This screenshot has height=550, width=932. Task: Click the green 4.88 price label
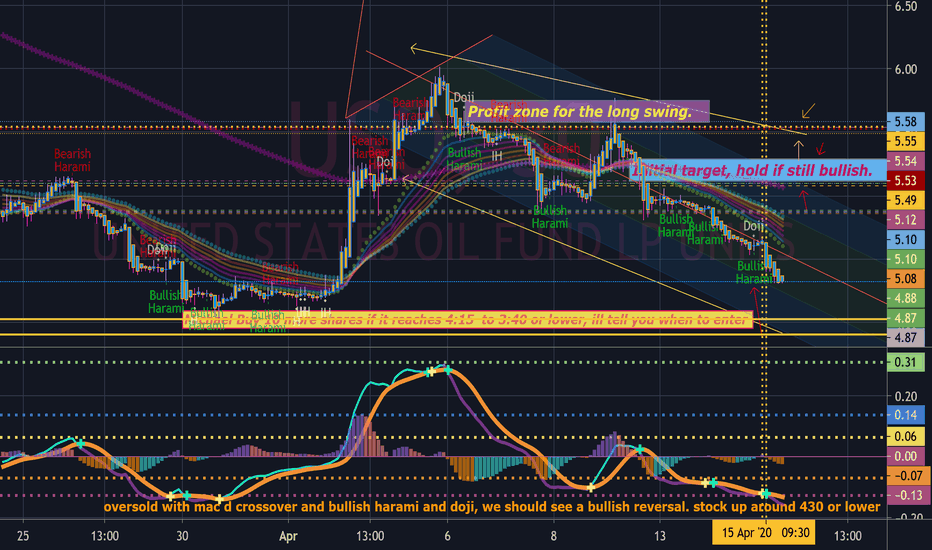click(x=905, y=298)
